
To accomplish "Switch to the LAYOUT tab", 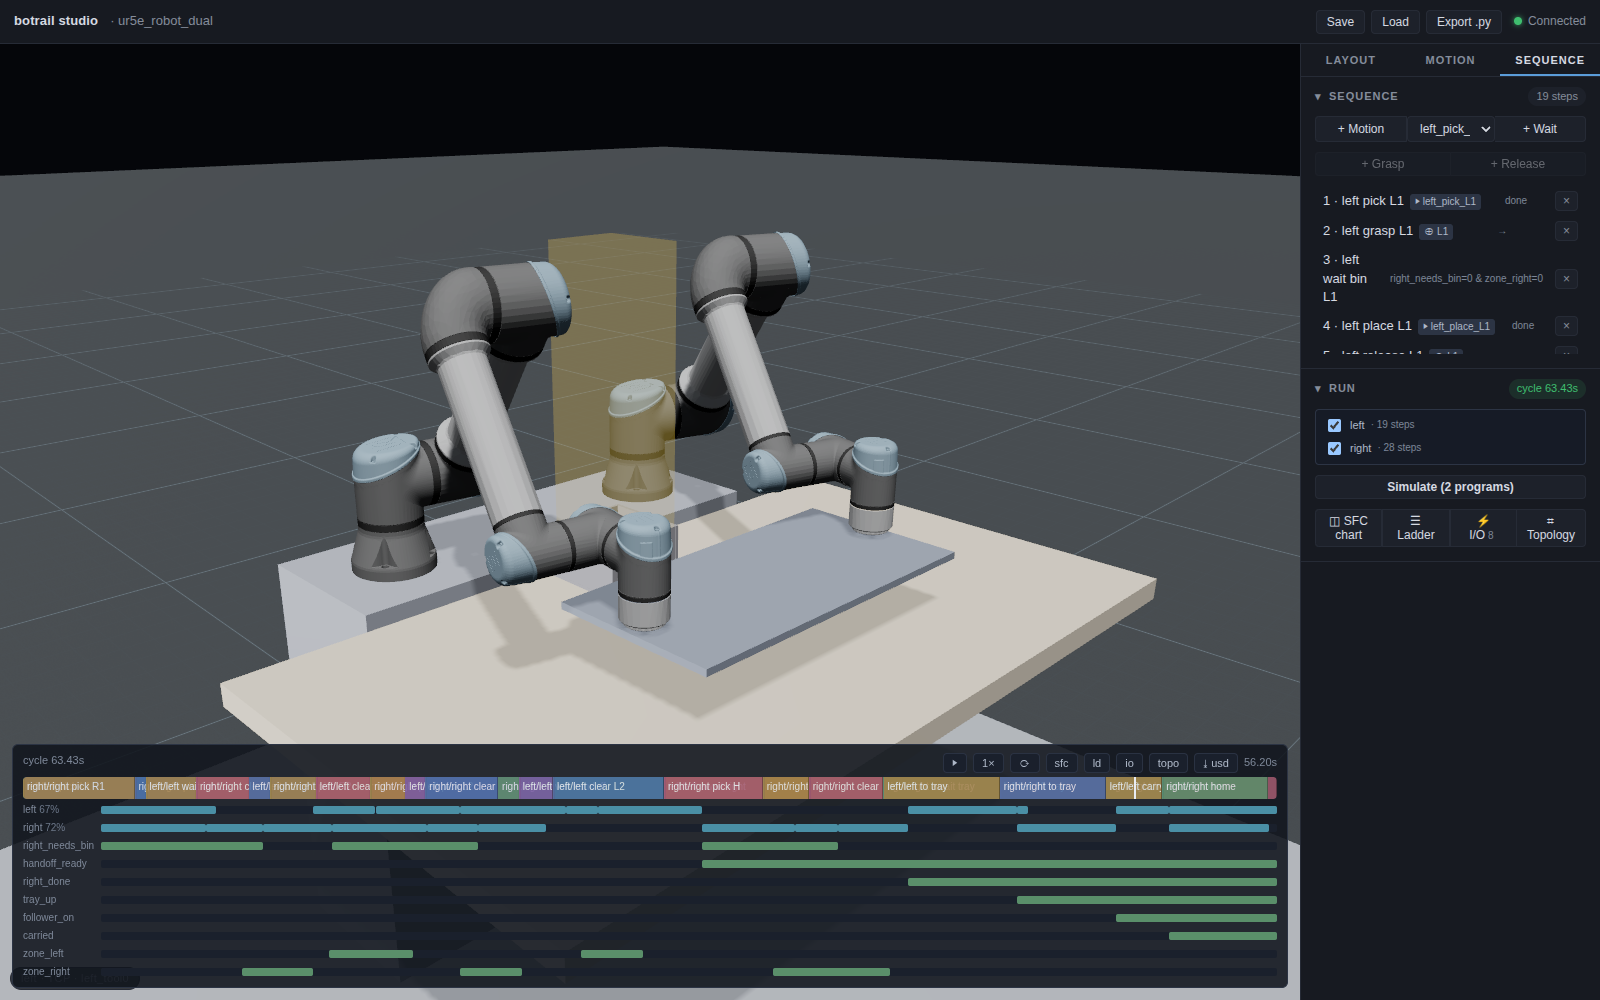I will pos(1350,60).
